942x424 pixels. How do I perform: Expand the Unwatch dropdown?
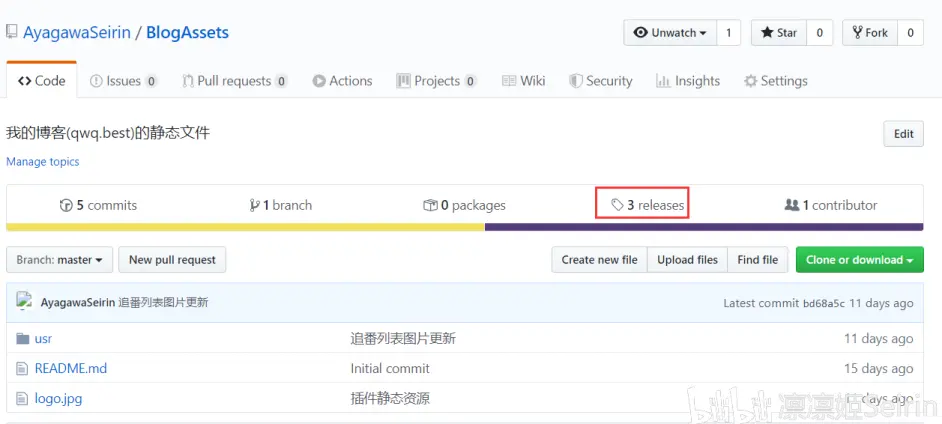tap(669, 33)
